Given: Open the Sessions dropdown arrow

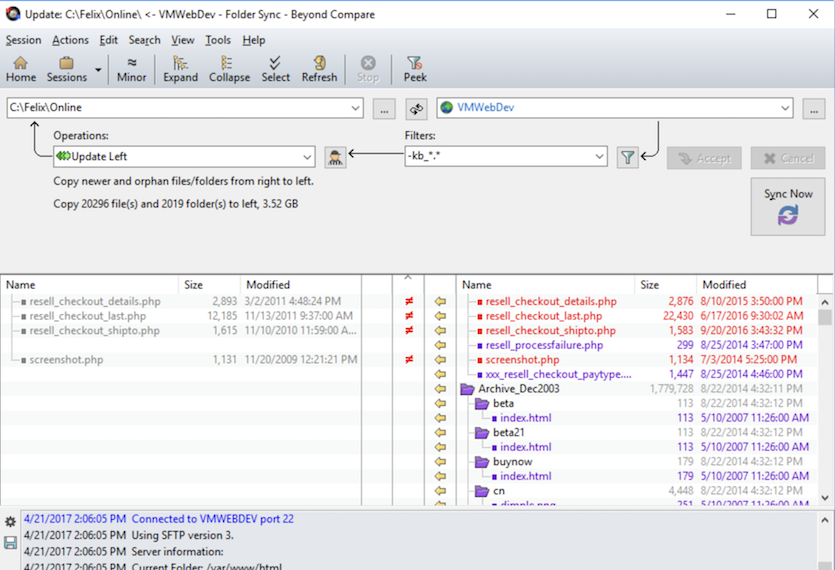Looking at the screenshot, I should [x=98, y=69].
